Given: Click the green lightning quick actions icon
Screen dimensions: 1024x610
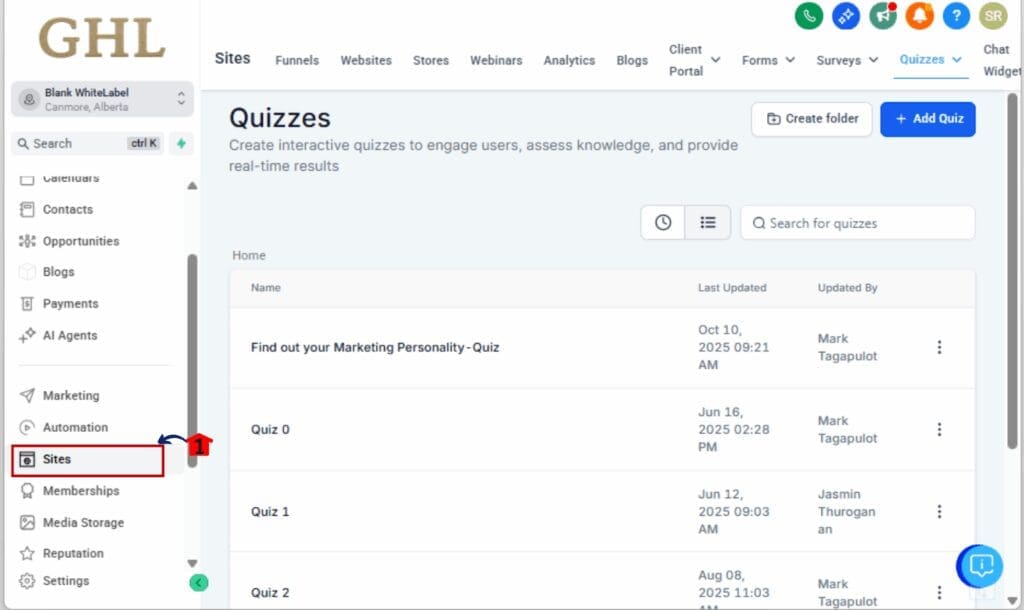Looking at the screenshot, I should coord(181,143).
